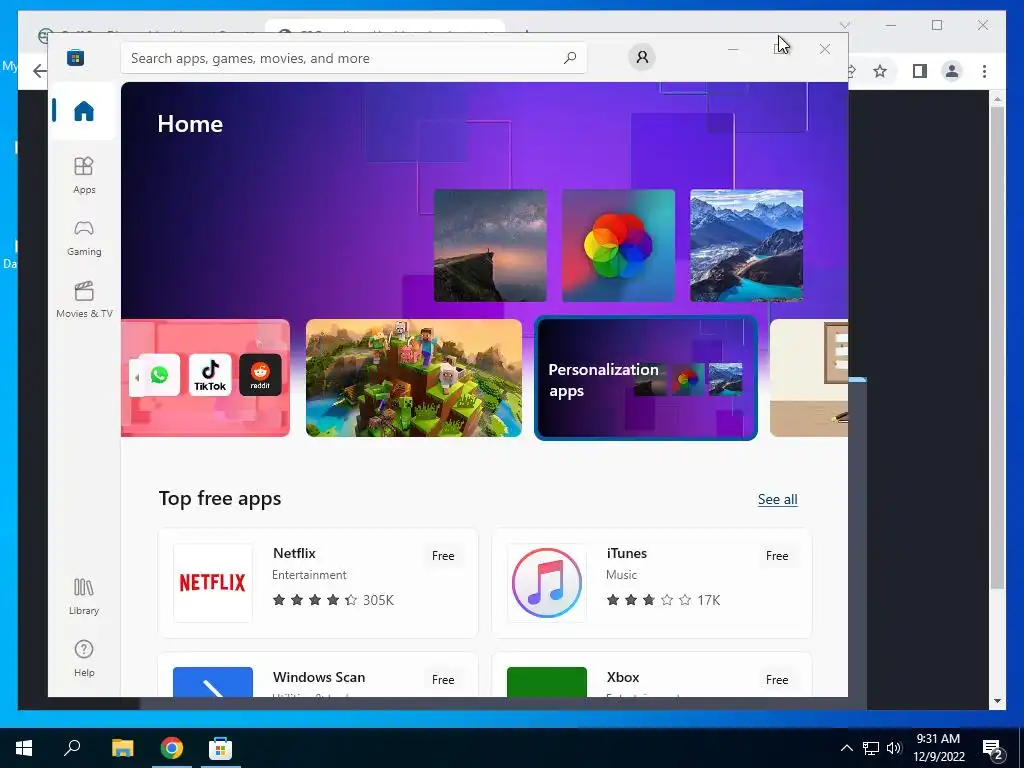Click the Free button for Netflix
Image resolution: width=1024 pixels, height=768 pixels.
[x=443, y=556]
